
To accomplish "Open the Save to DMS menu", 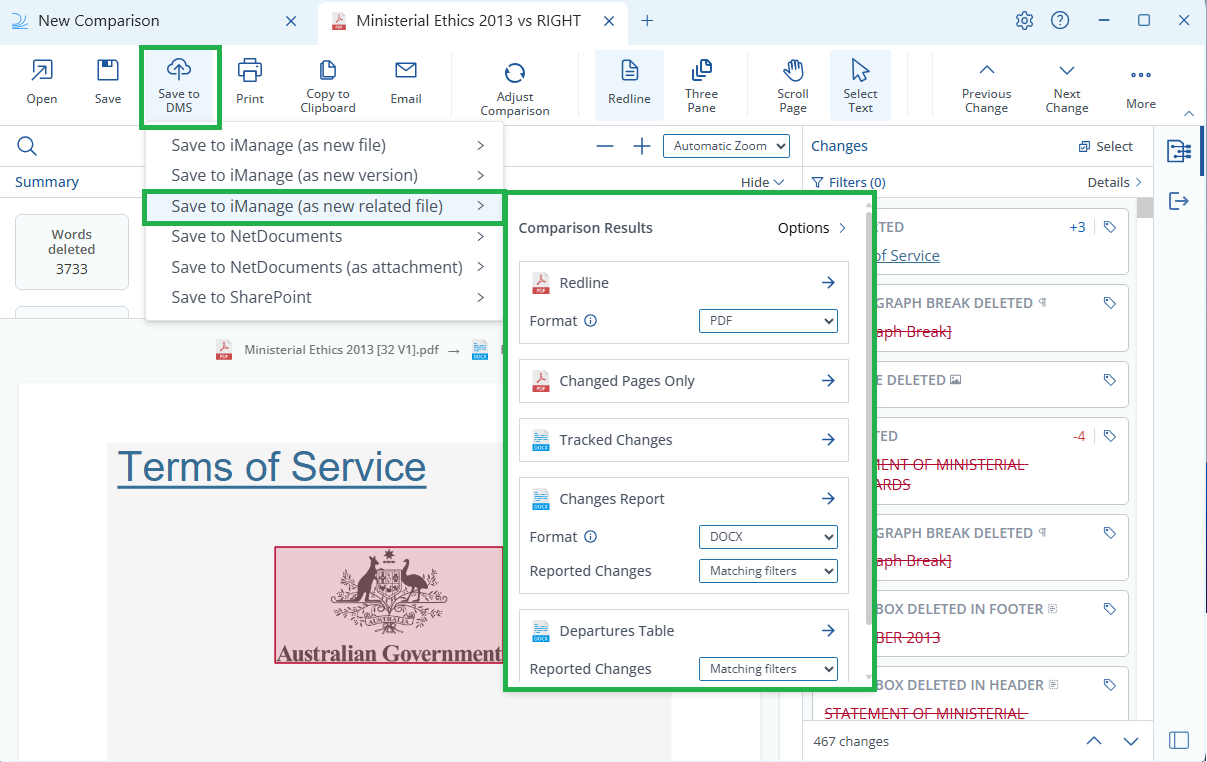I will [179, 86].
